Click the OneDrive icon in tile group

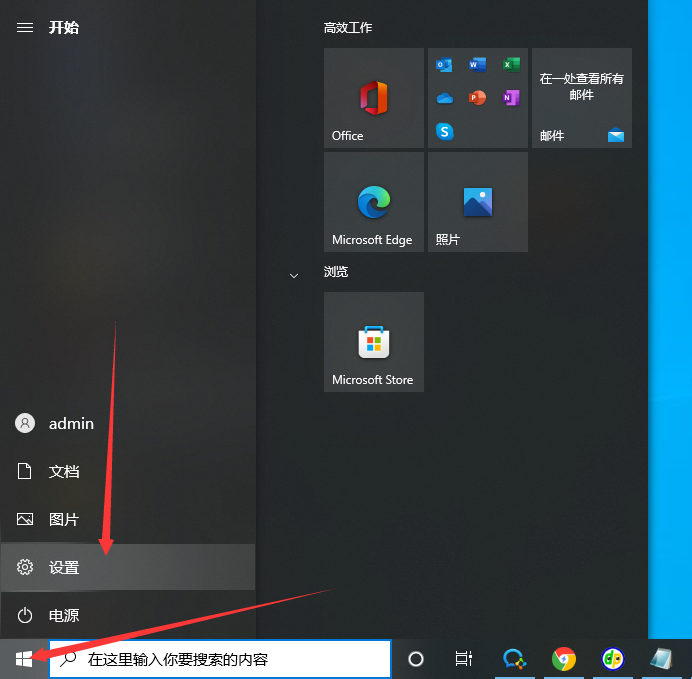point(445,98)
